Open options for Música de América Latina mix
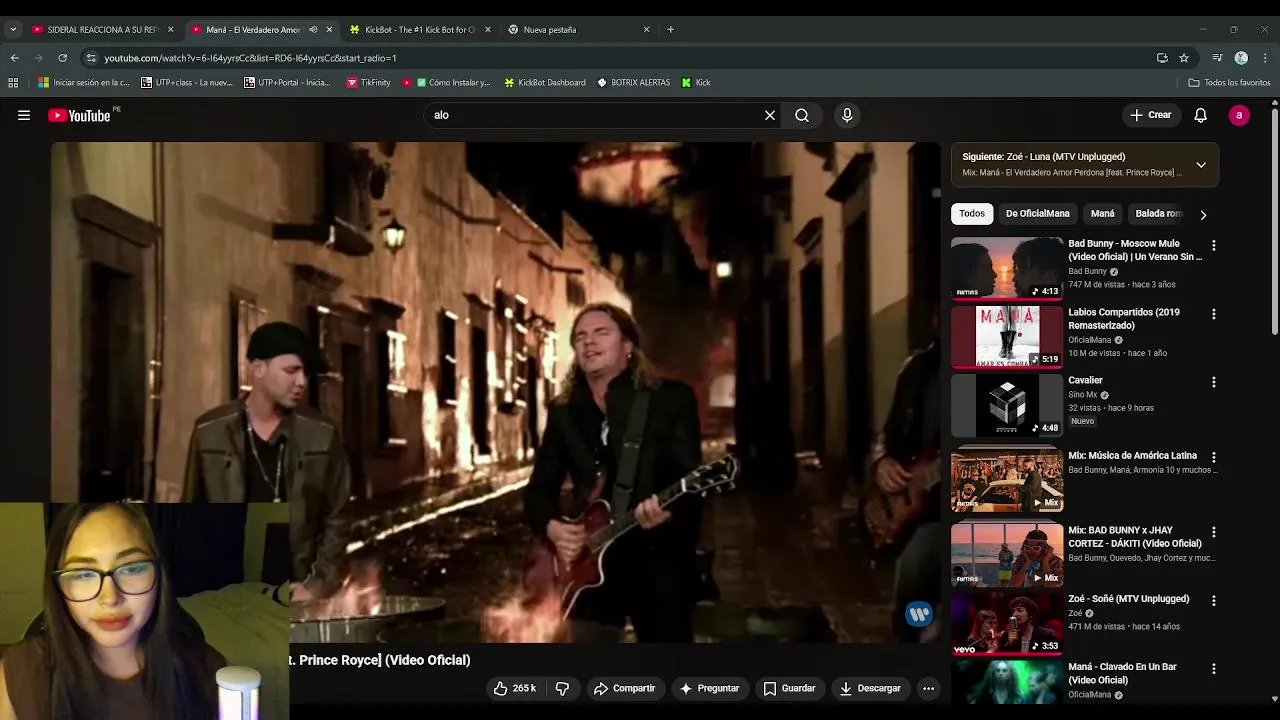Viewport: 1280px width, 720px height. pos(1214,457)
